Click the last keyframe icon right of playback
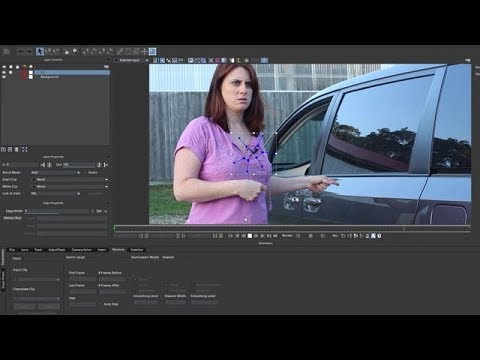 pos(379,236)
